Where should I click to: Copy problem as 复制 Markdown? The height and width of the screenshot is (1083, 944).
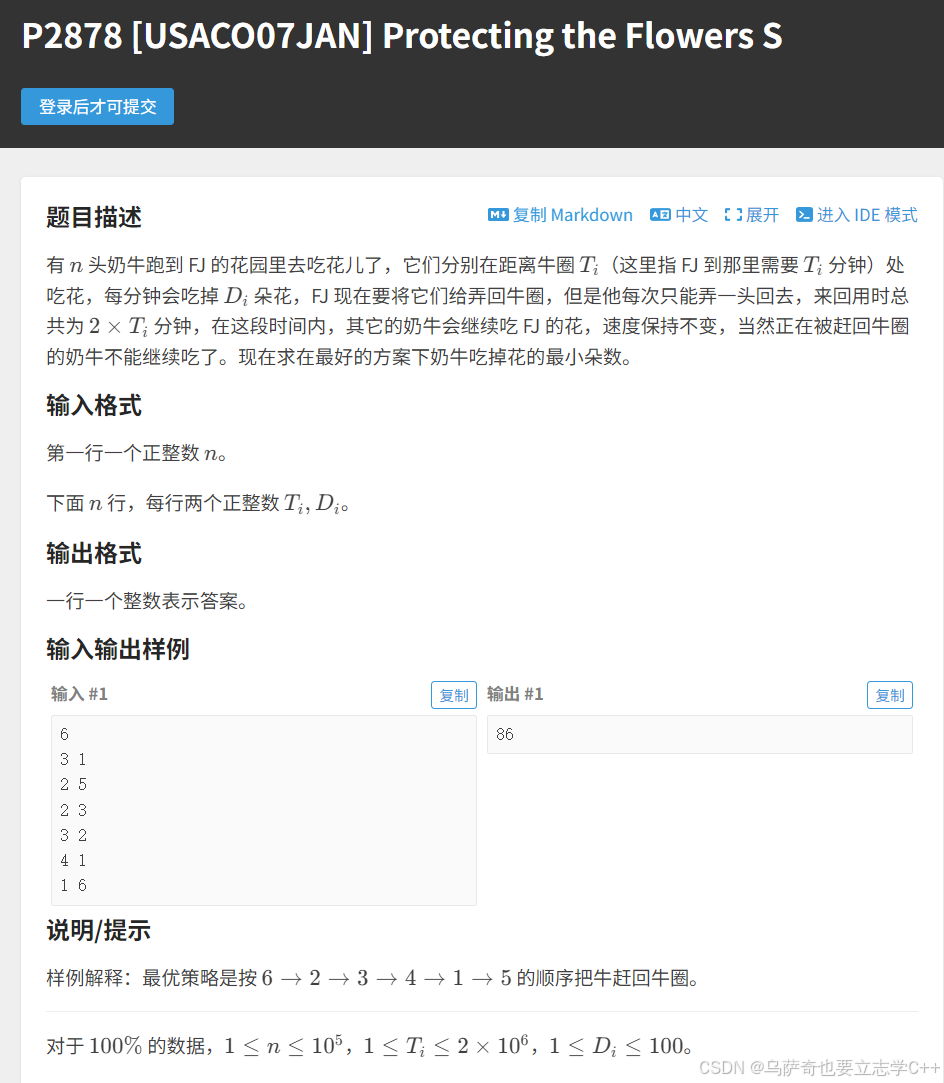click(572, 215)
